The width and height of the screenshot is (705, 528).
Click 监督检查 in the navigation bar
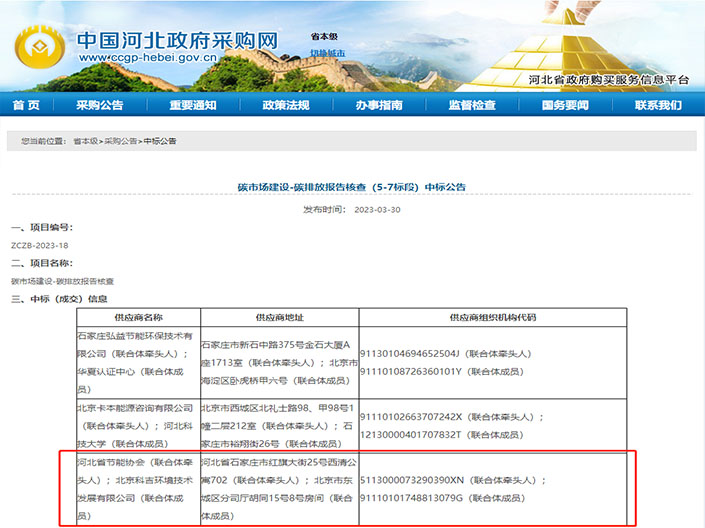[x=472, y=106]
